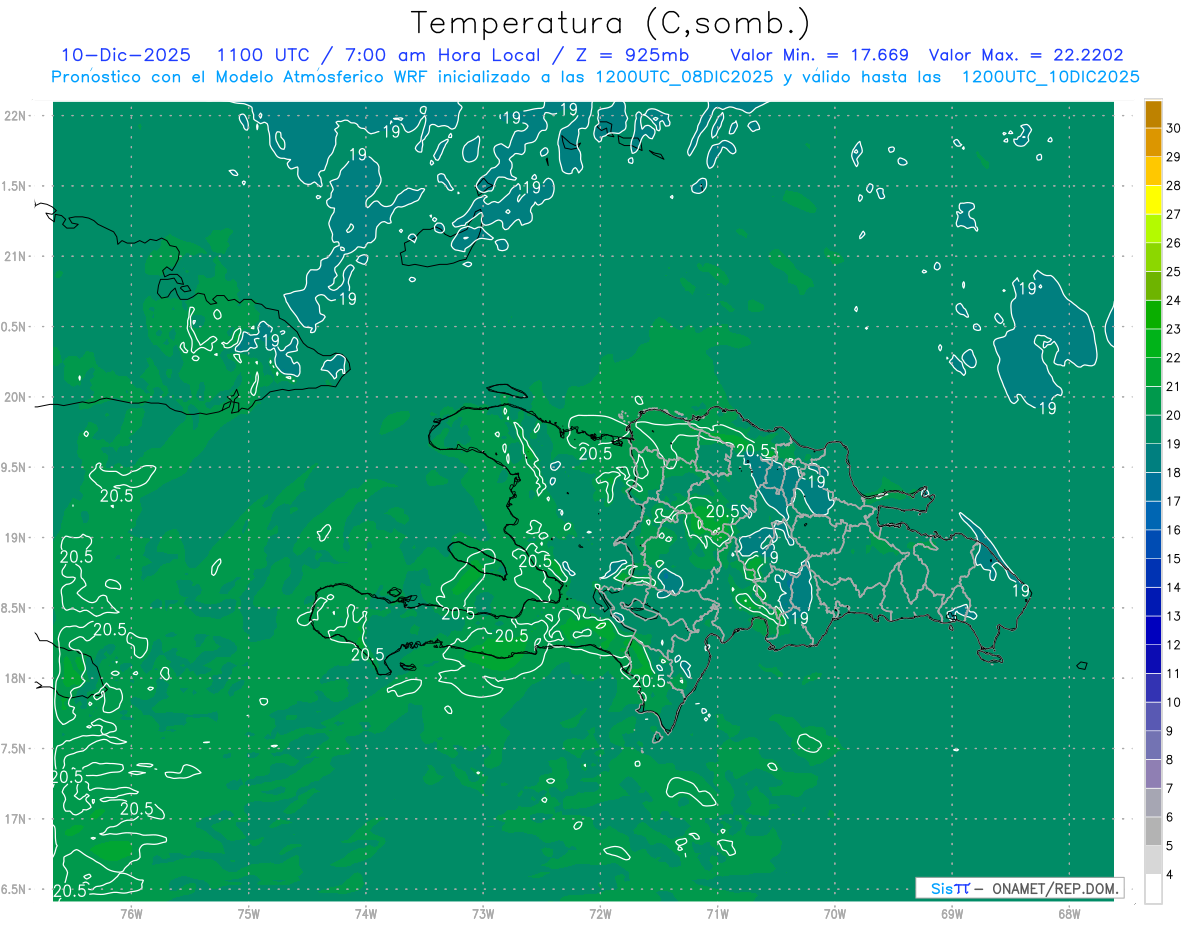Click color scale label "6"
The width and height of the screenshot is (1200, 927).
tap(1172, 817)
